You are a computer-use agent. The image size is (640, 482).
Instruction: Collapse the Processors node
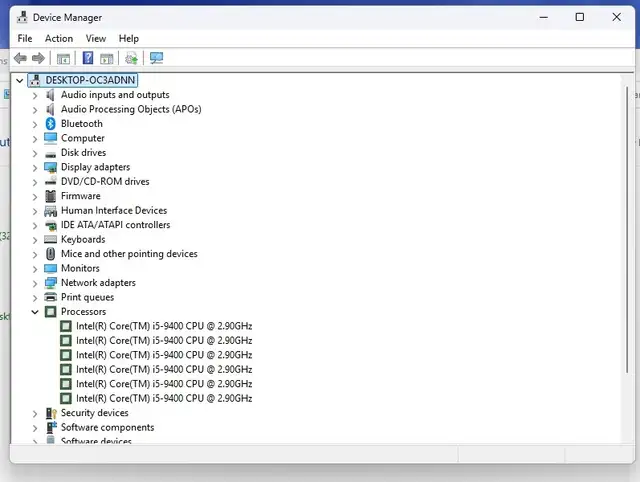pyautogui.click(x=35, y=312)
